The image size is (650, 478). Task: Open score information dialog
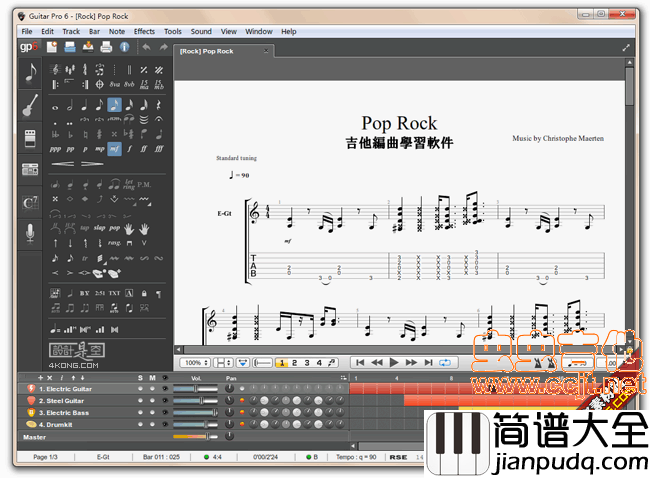[124, 47]
